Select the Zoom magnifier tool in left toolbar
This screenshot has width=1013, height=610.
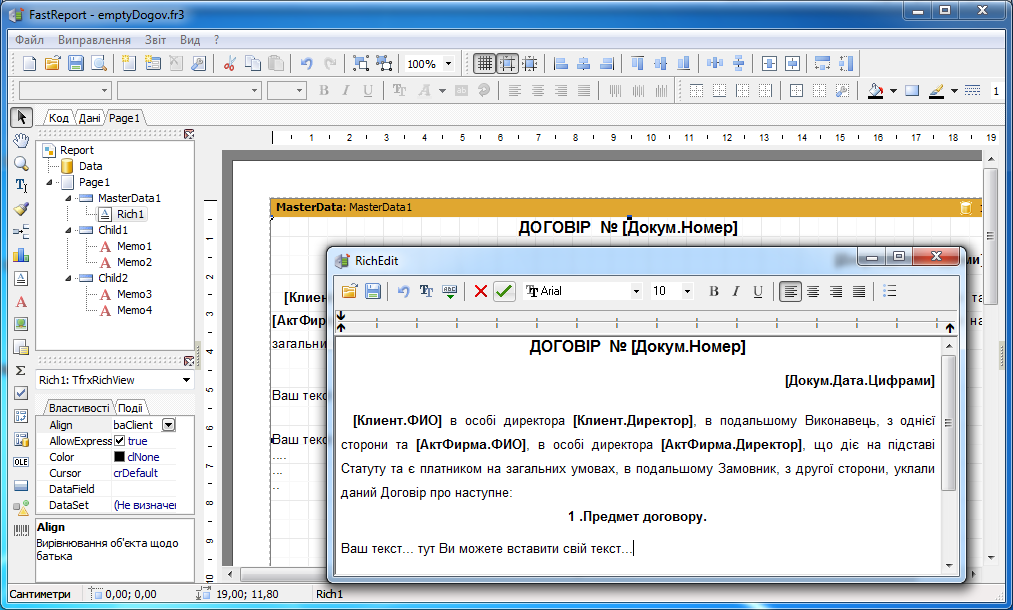[x=21, y=163]
